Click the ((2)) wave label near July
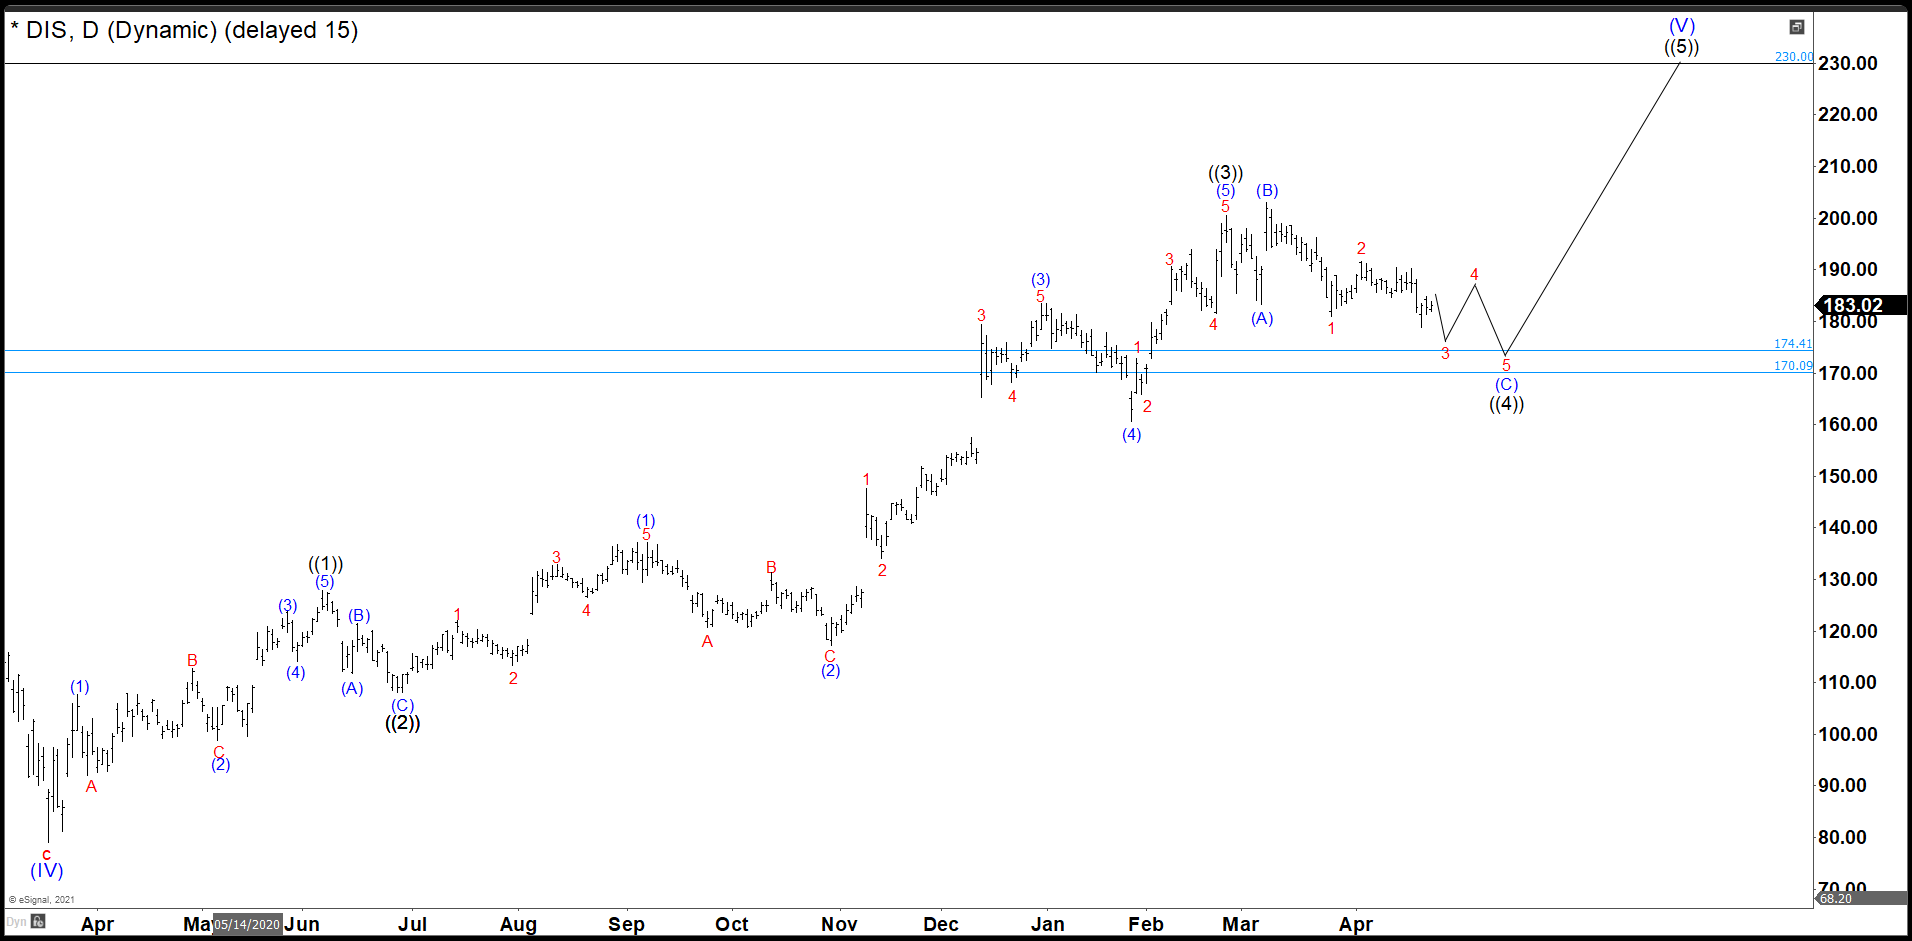This screenshot has height=941, width=1912. pos(402,723)
